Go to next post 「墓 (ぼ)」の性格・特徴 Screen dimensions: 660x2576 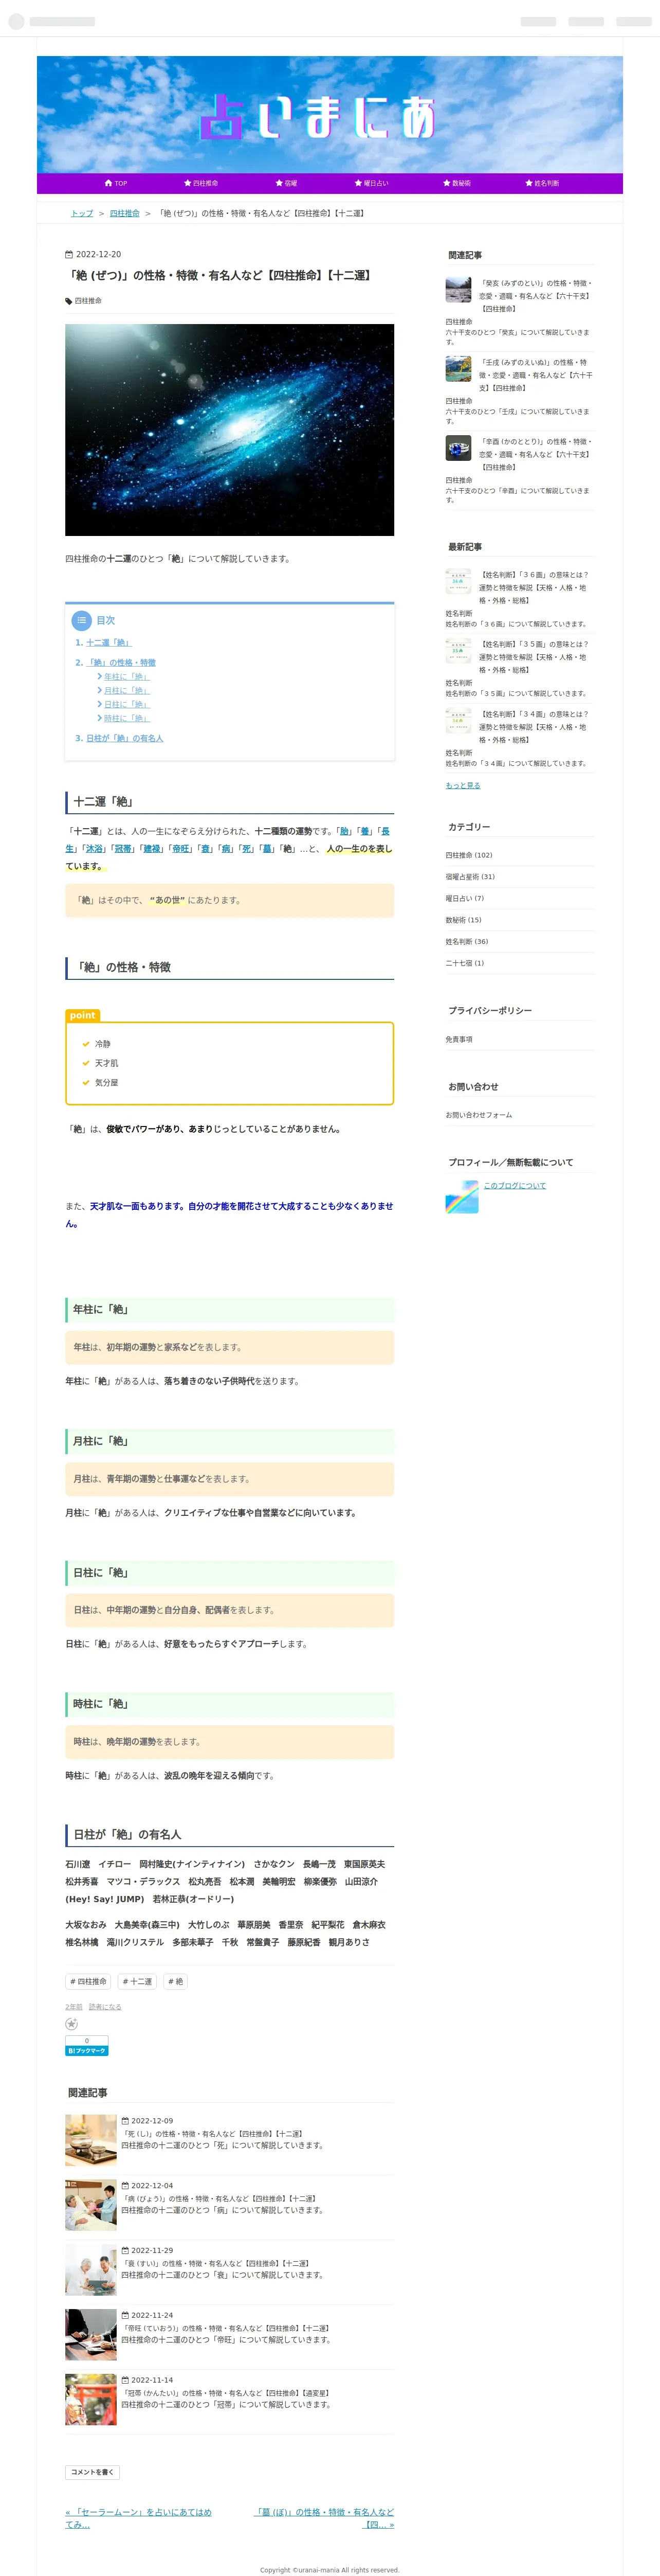coord(324,2518)
